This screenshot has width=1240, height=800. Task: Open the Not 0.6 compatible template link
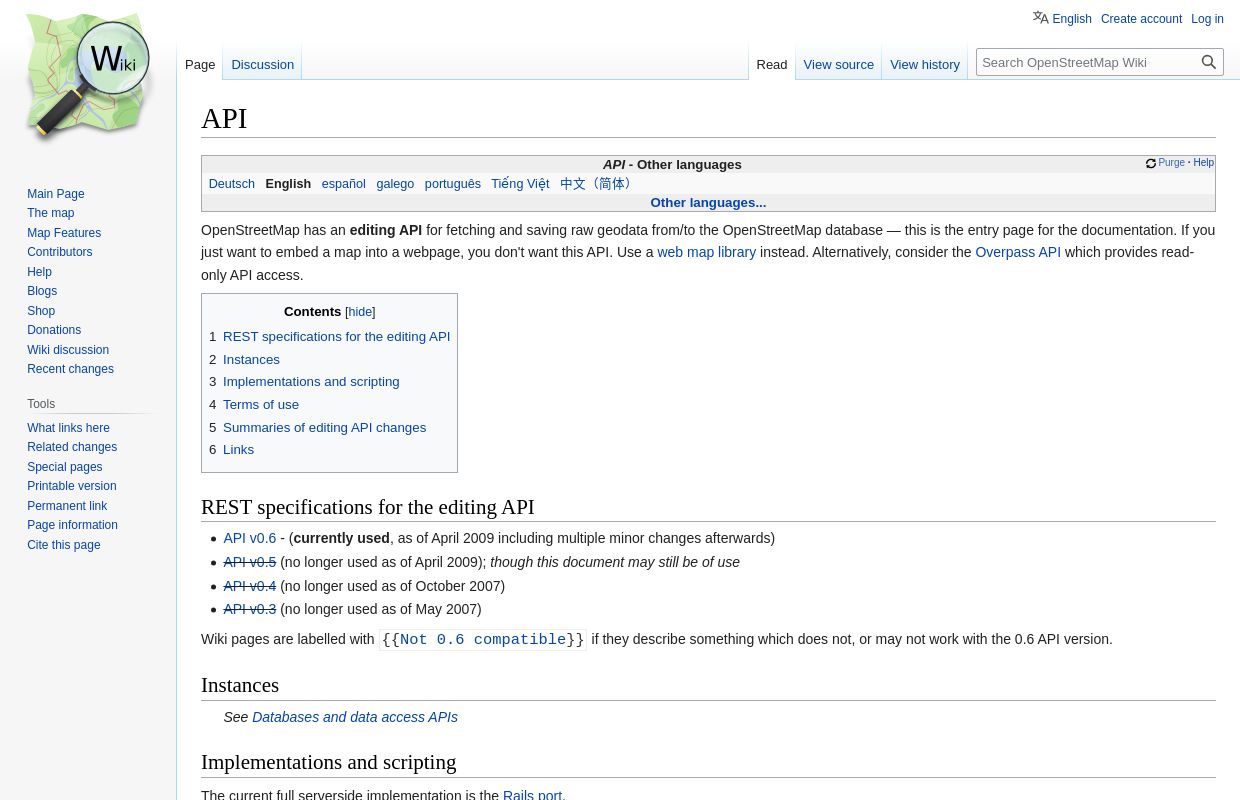coord(483,640)
